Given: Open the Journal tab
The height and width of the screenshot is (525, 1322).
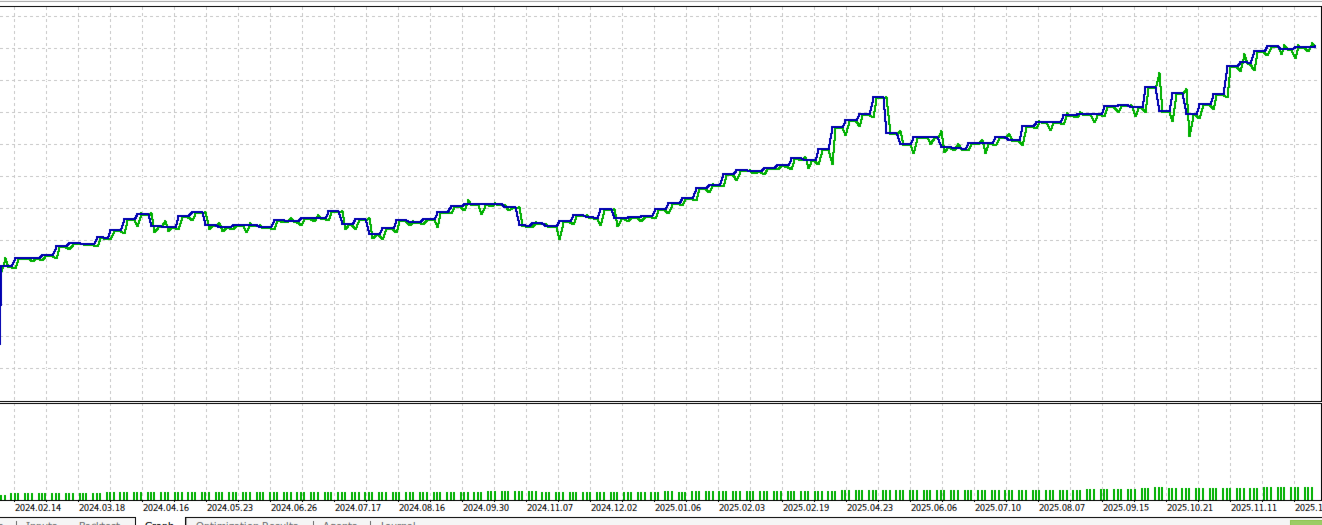Looking at the screenshot, I should (397, 523).
